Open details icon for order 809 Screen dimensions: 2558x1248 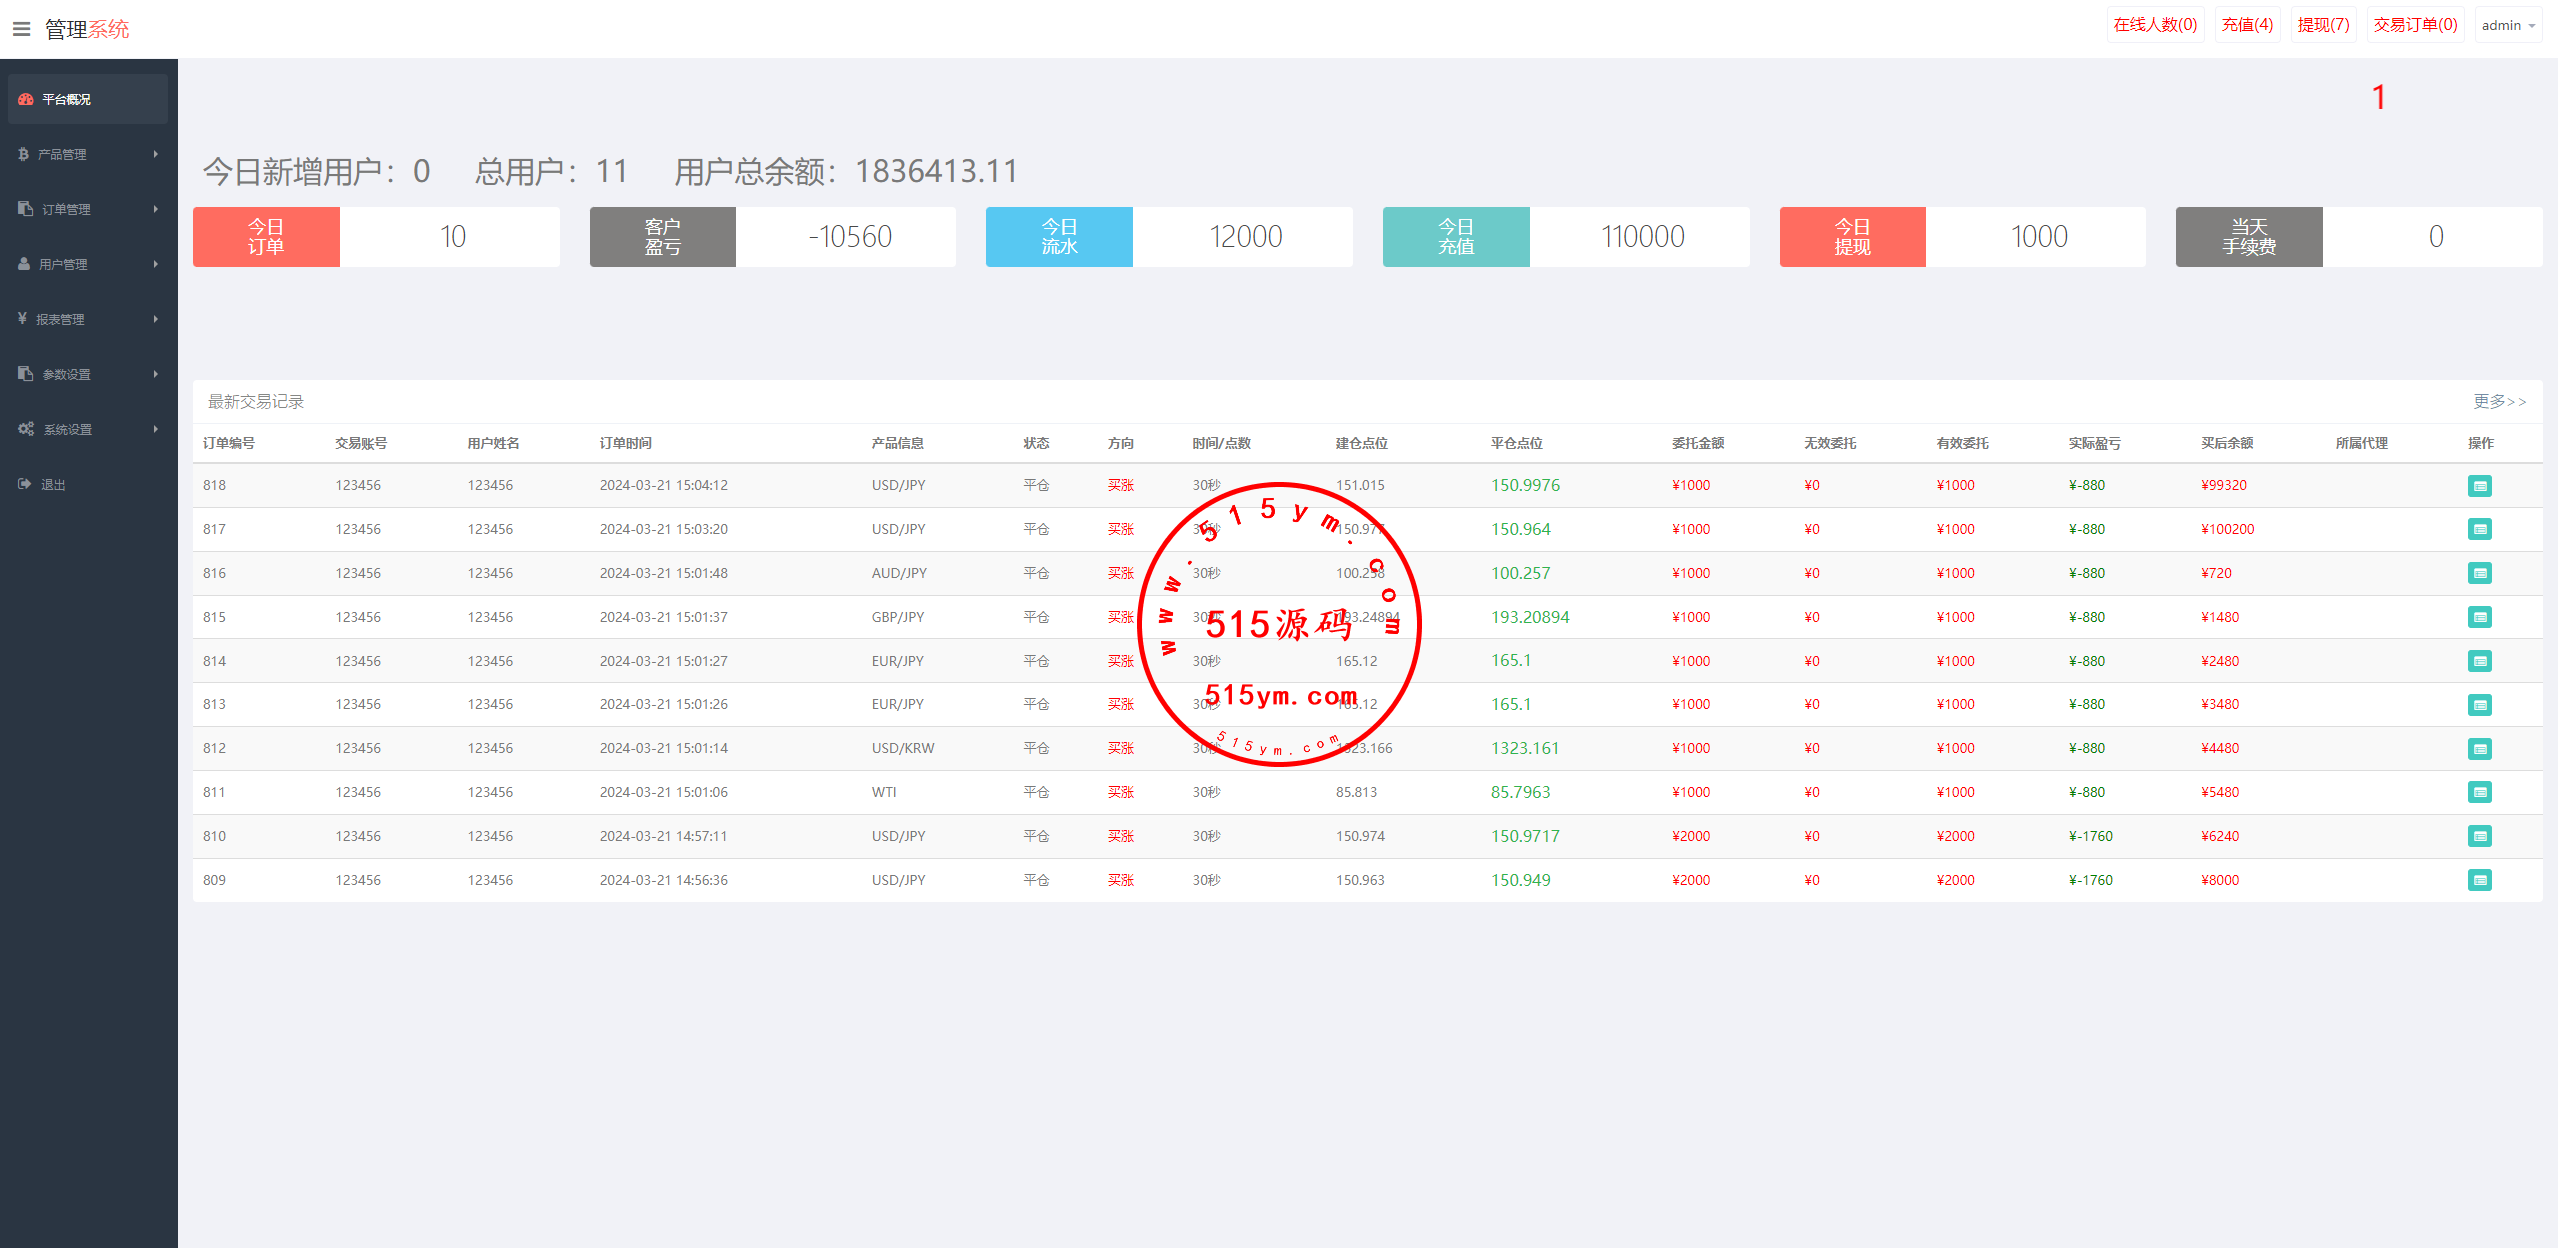(2479, 880)
